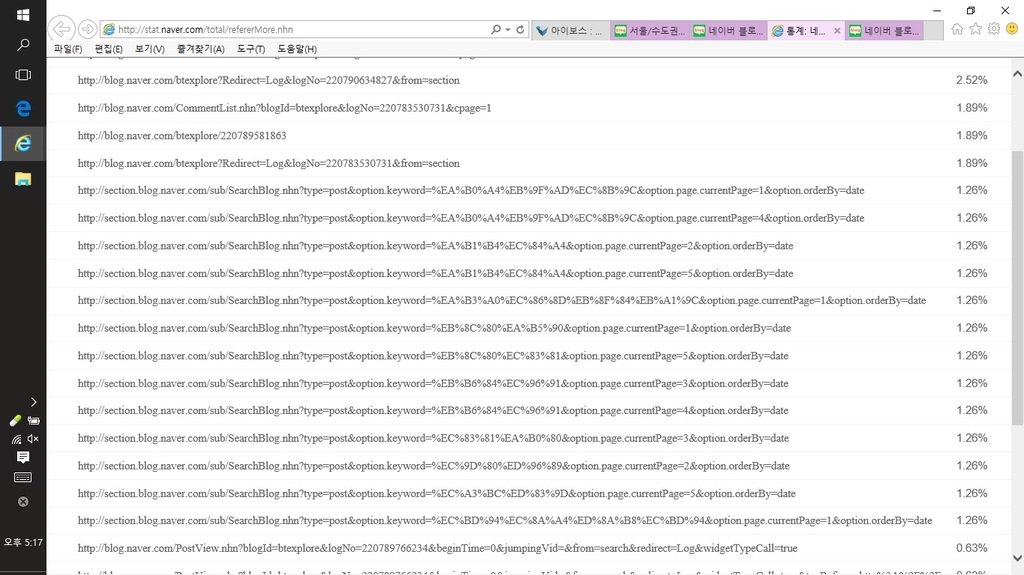Switch to the 아이보스 tab
Viewport: 1024px width, 575px height.
(571, 30)
